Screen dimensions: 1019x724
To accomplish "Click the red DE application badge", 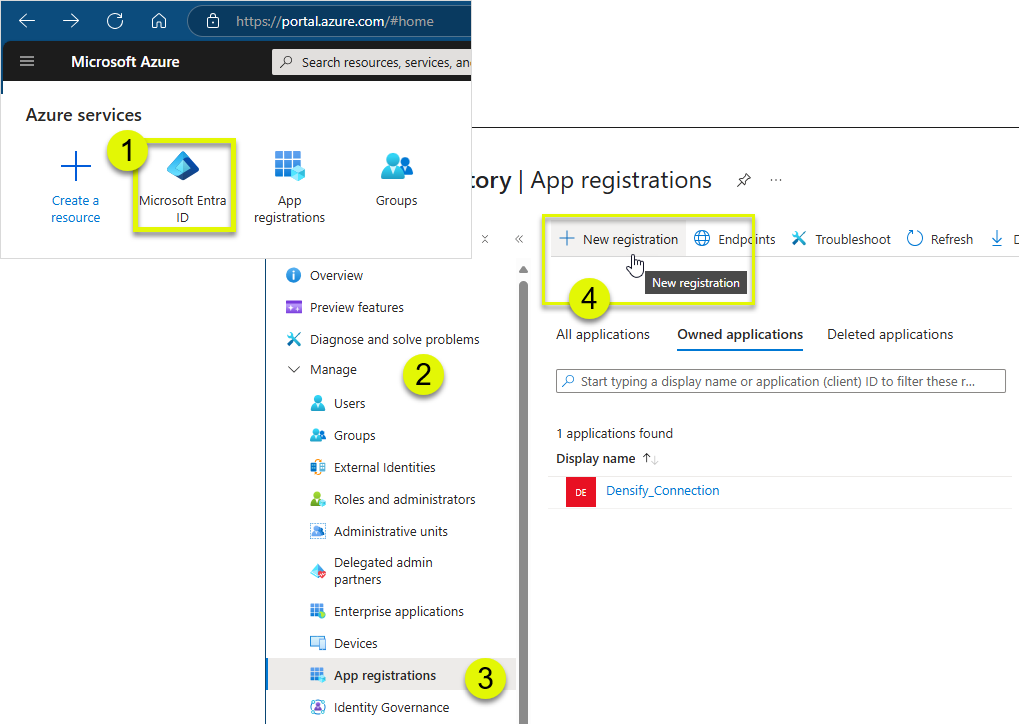I will (x=581, y=492).
